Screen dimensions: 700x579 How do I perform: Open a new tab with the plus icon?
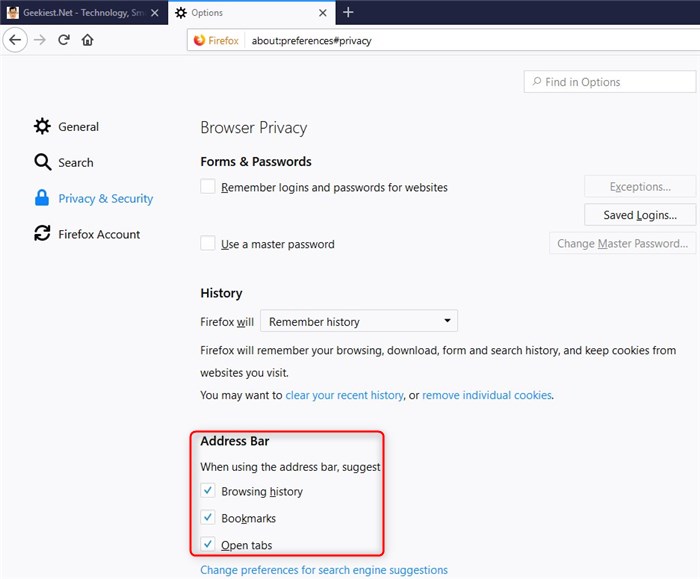tap(348, 12)
